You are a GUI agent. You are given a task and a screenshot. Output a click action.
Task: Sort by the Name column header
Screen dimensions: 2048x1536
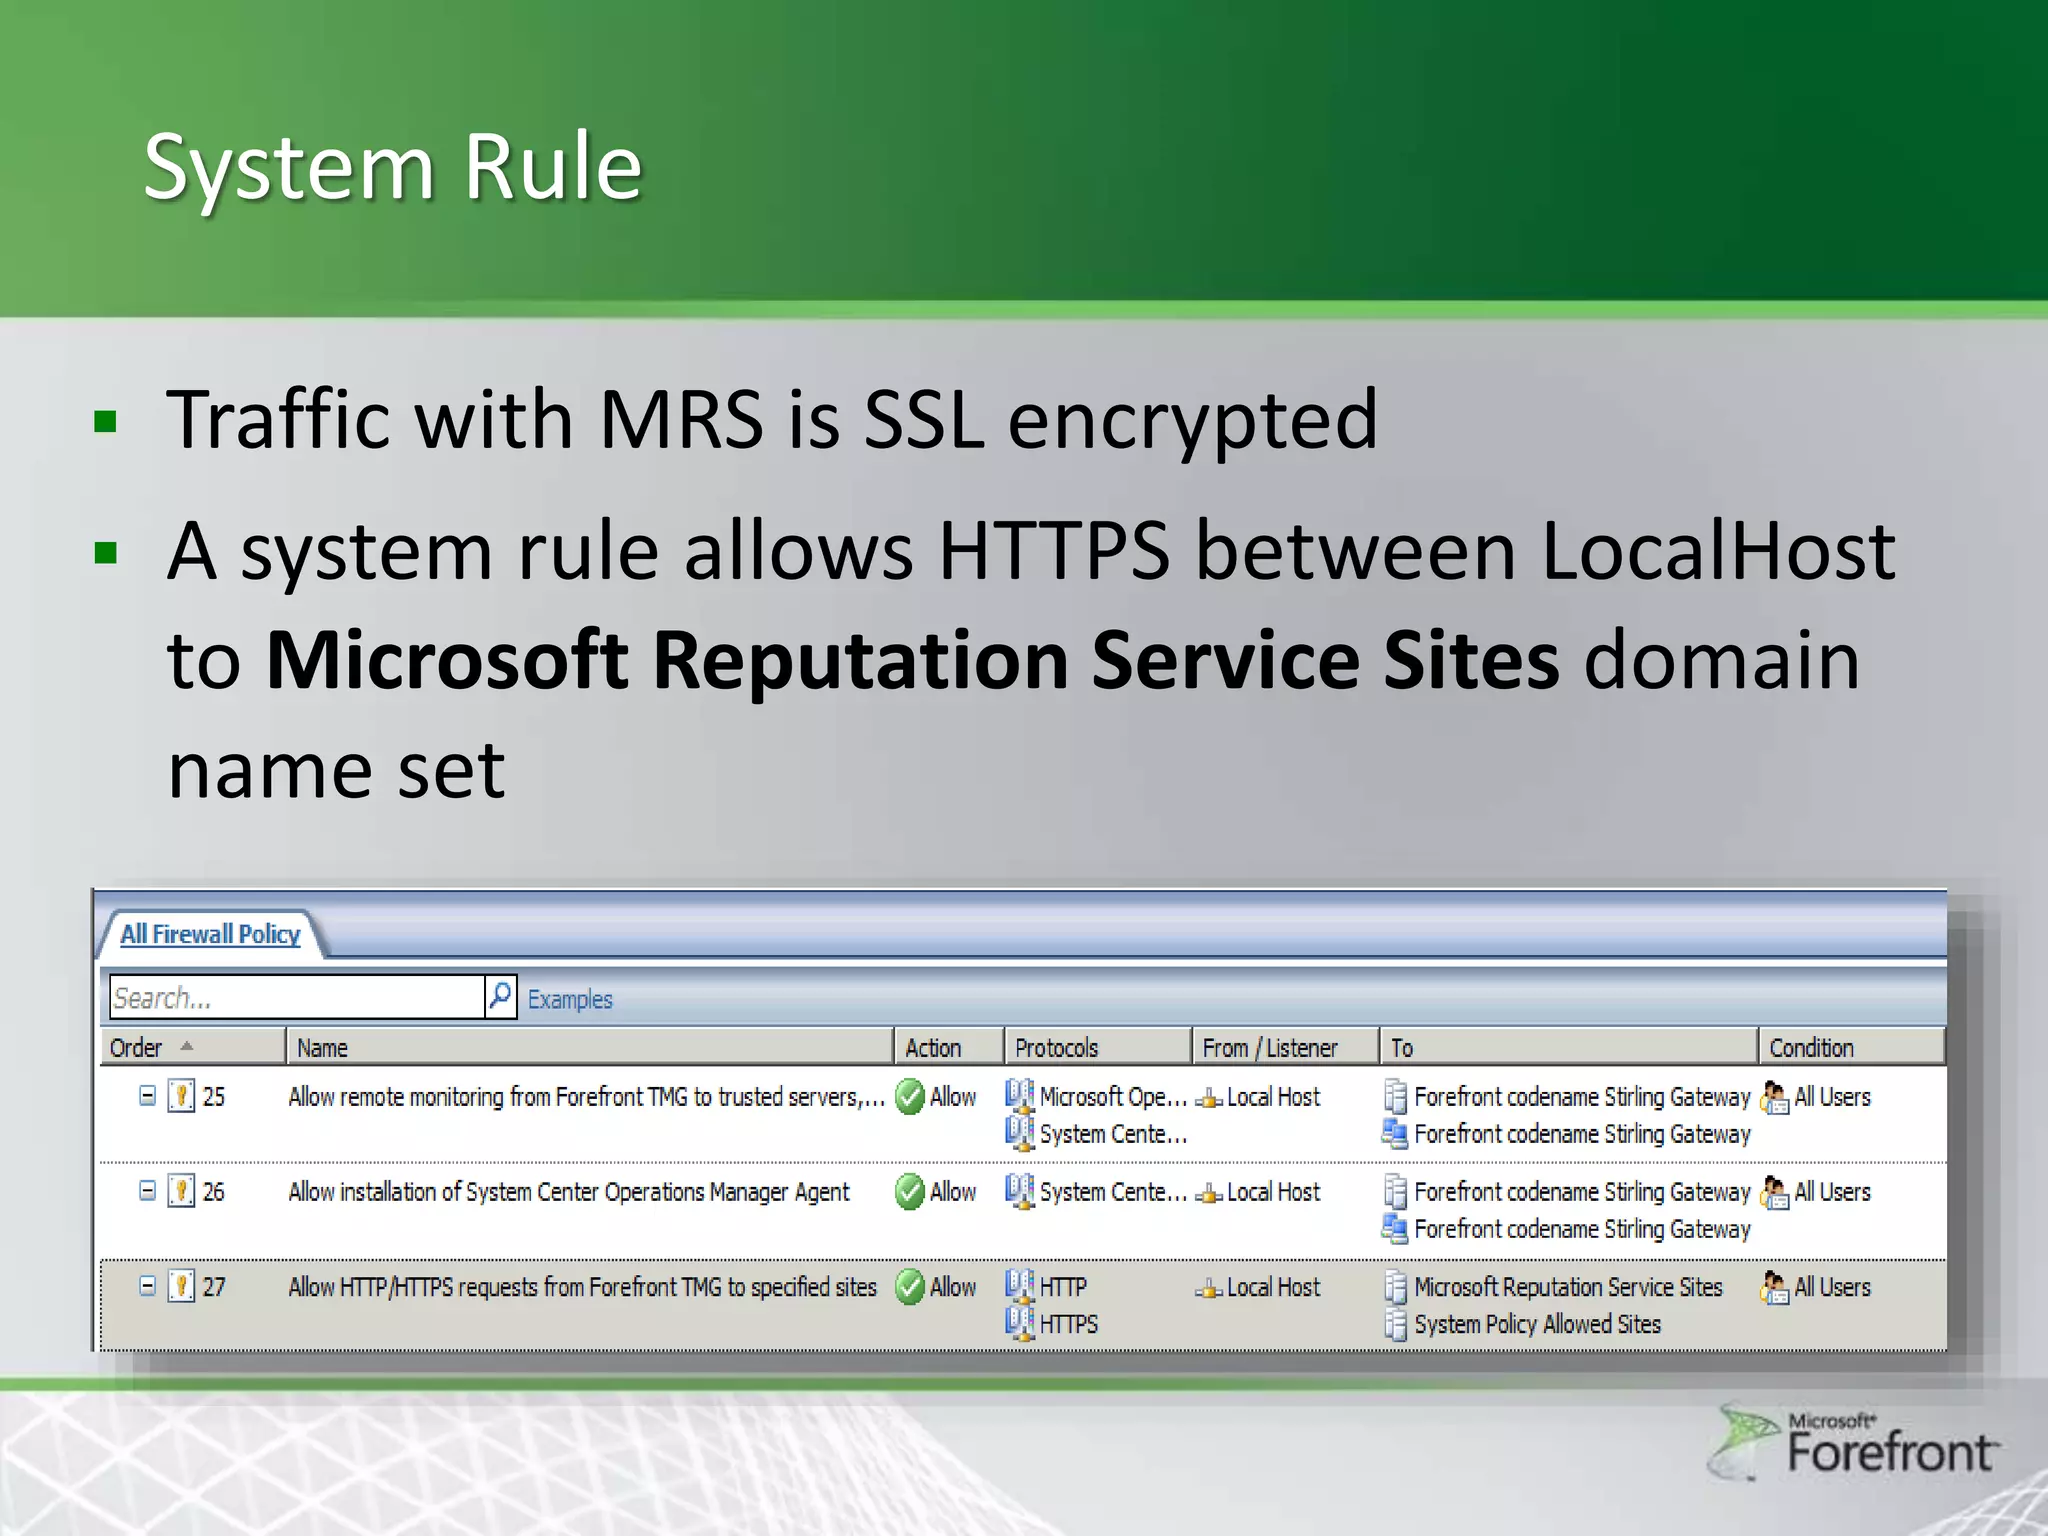click(590, 1047)
